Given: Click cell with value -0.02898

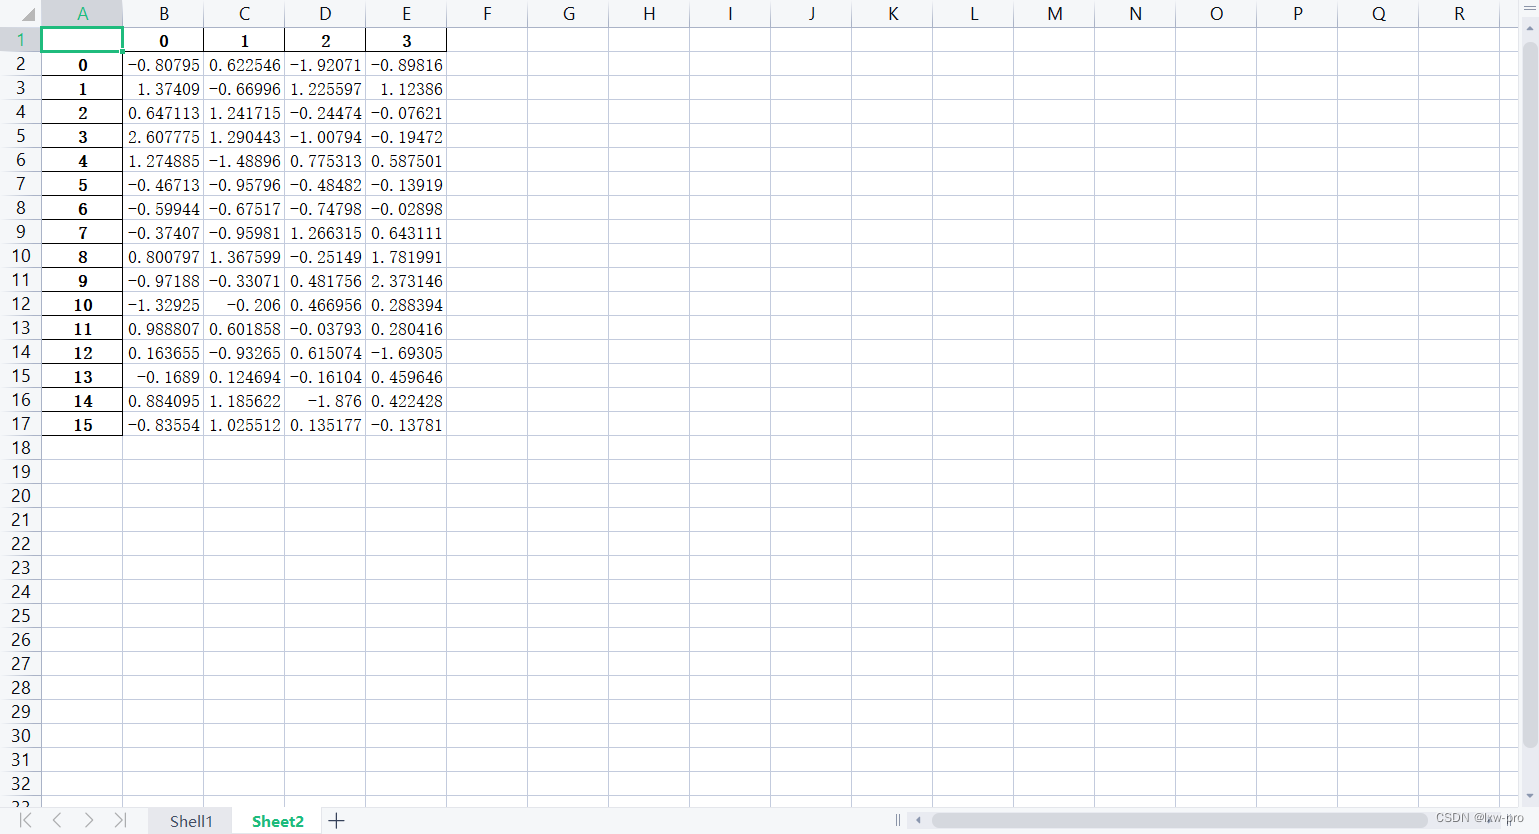Looking at the screenshot, I should tap(406, 208).
